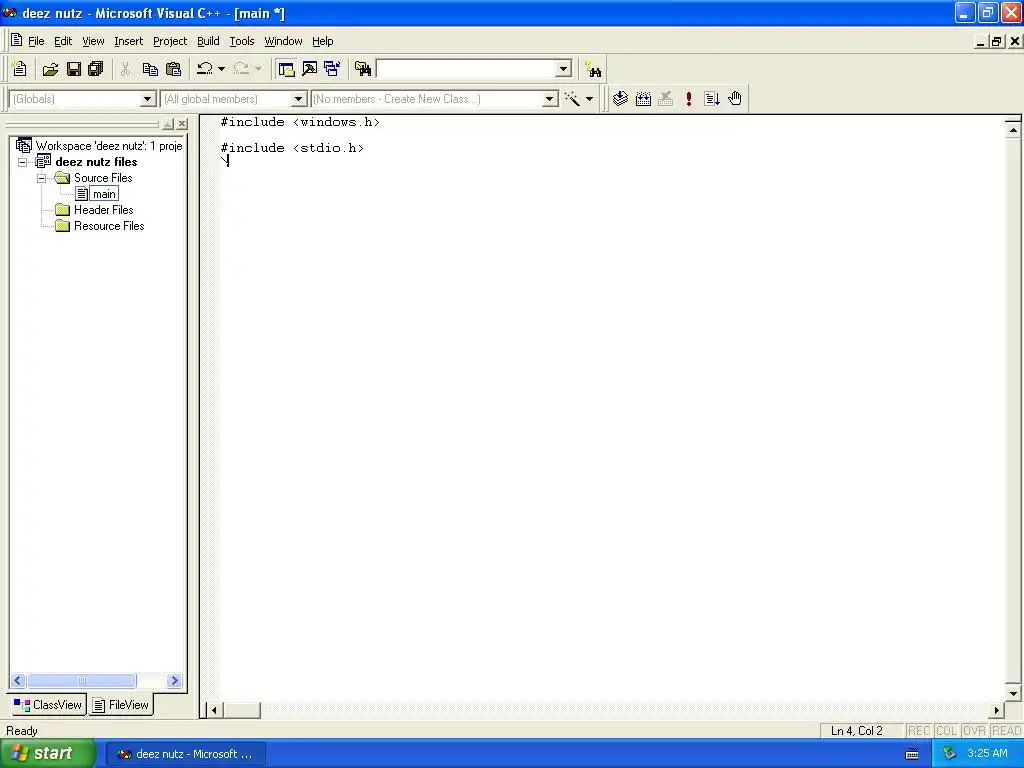Toggle the Workspace window icon
This screenshot has height=768, width=1024.
coord(286,69)
